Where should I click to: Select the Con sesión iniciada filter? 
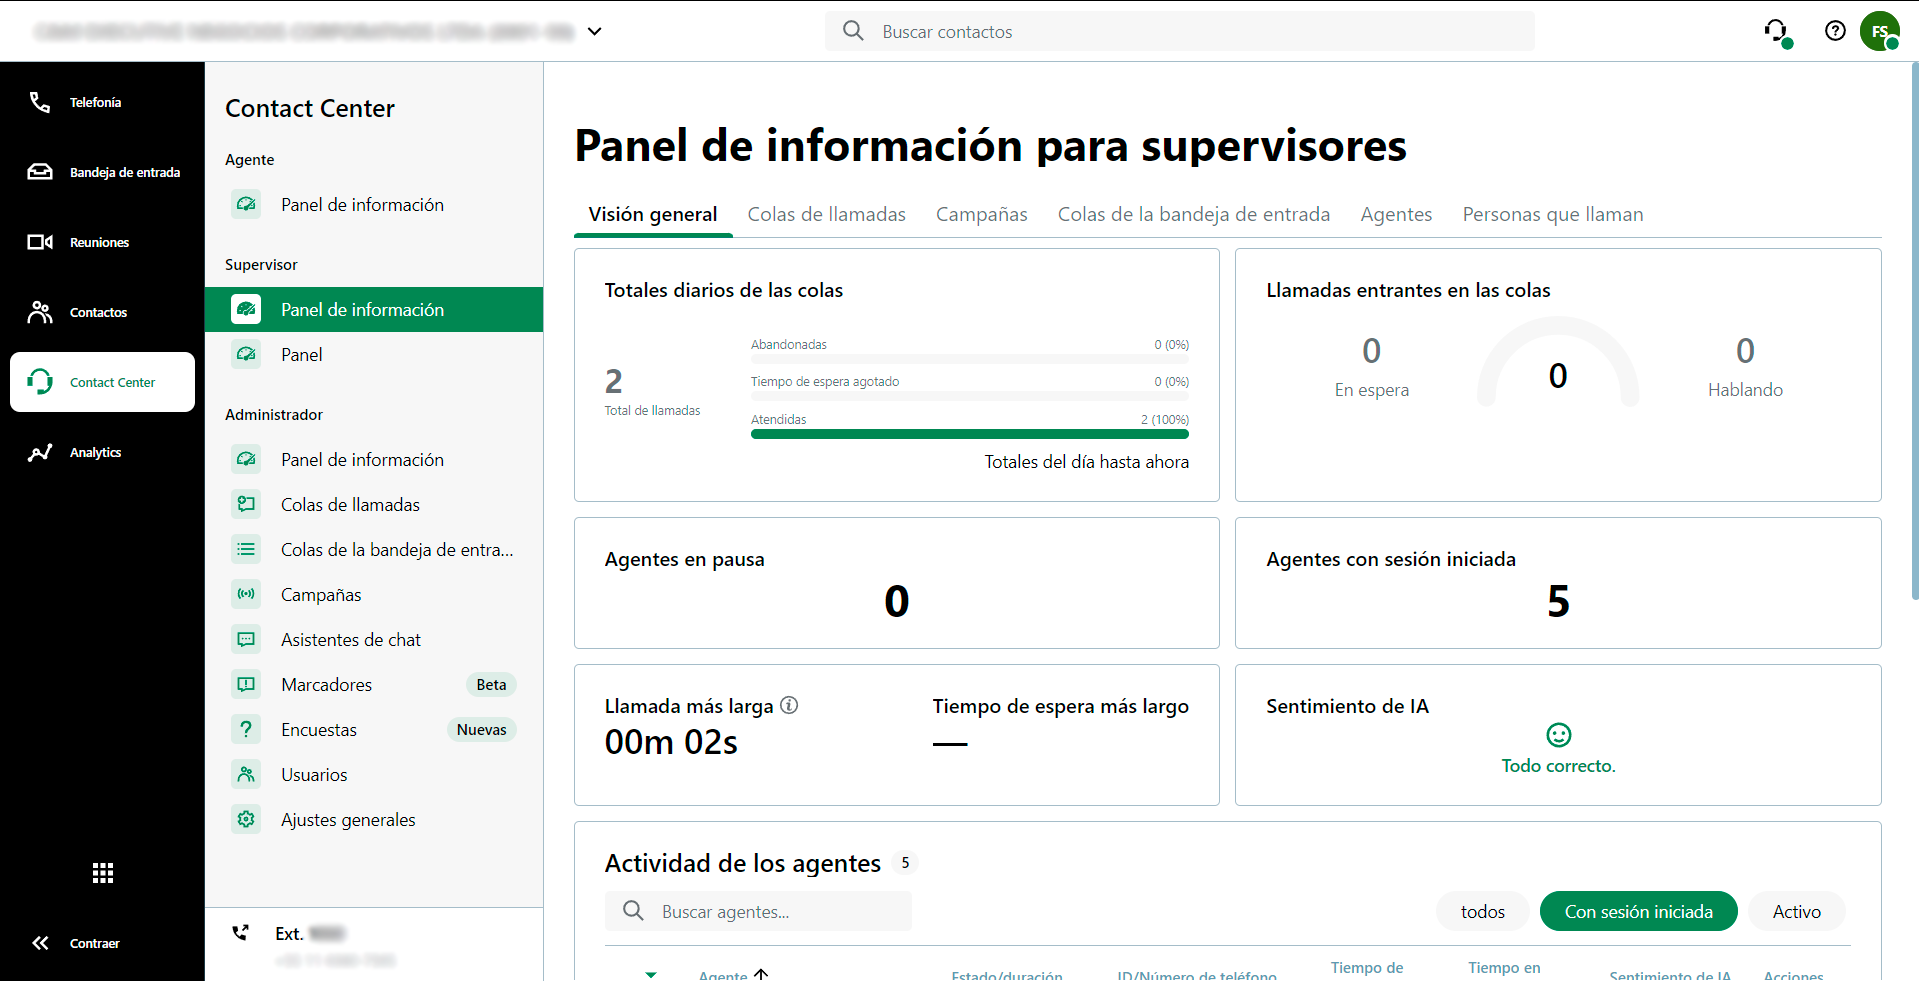tap(1637, 911)
